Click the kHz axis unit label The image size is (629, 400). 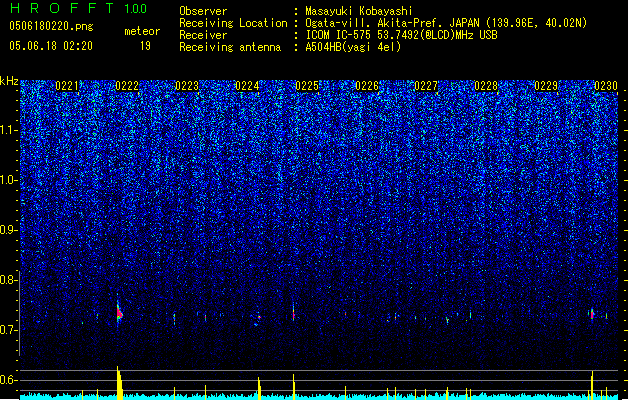click(9, 81)
